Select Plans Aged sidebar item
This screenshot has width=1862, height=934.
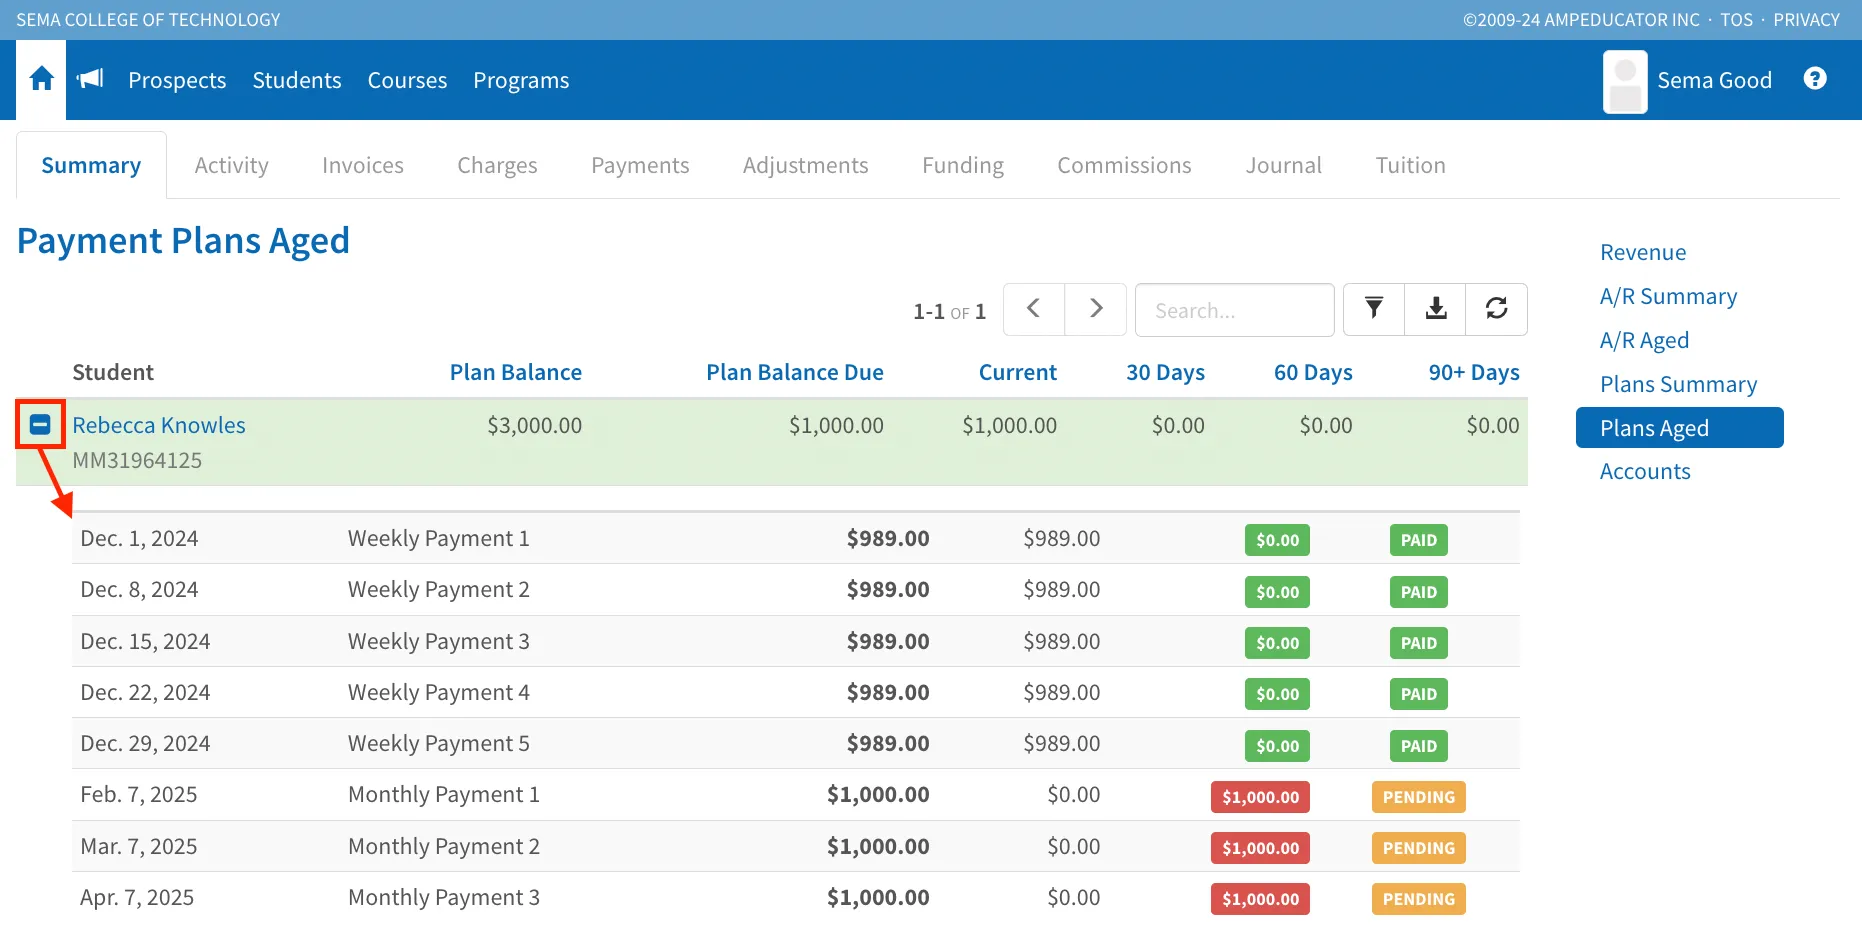click(1680, 428)
